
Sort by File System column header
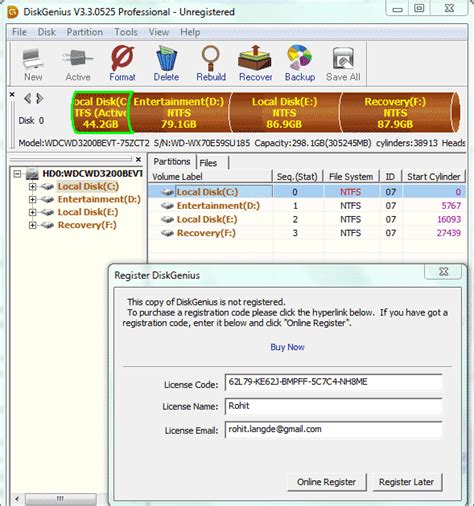(x=351, y=177)
